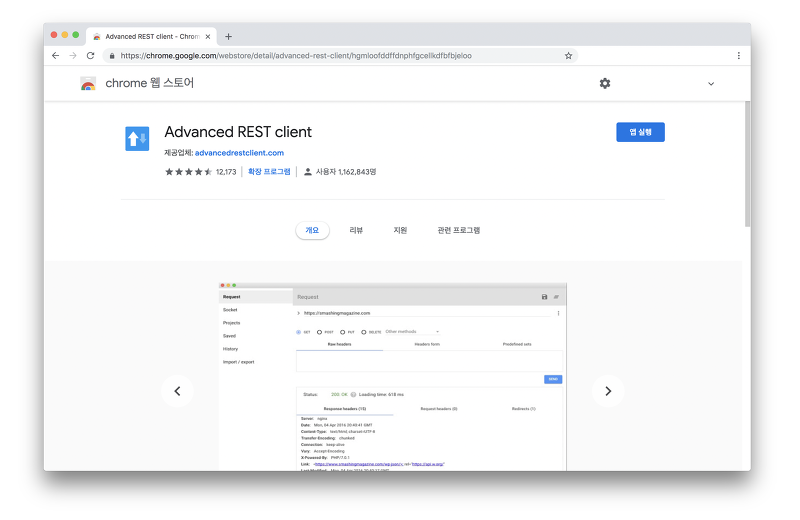Show next screenshot in carousel
This screenshot has height=520, width=800.
[608, 391]
